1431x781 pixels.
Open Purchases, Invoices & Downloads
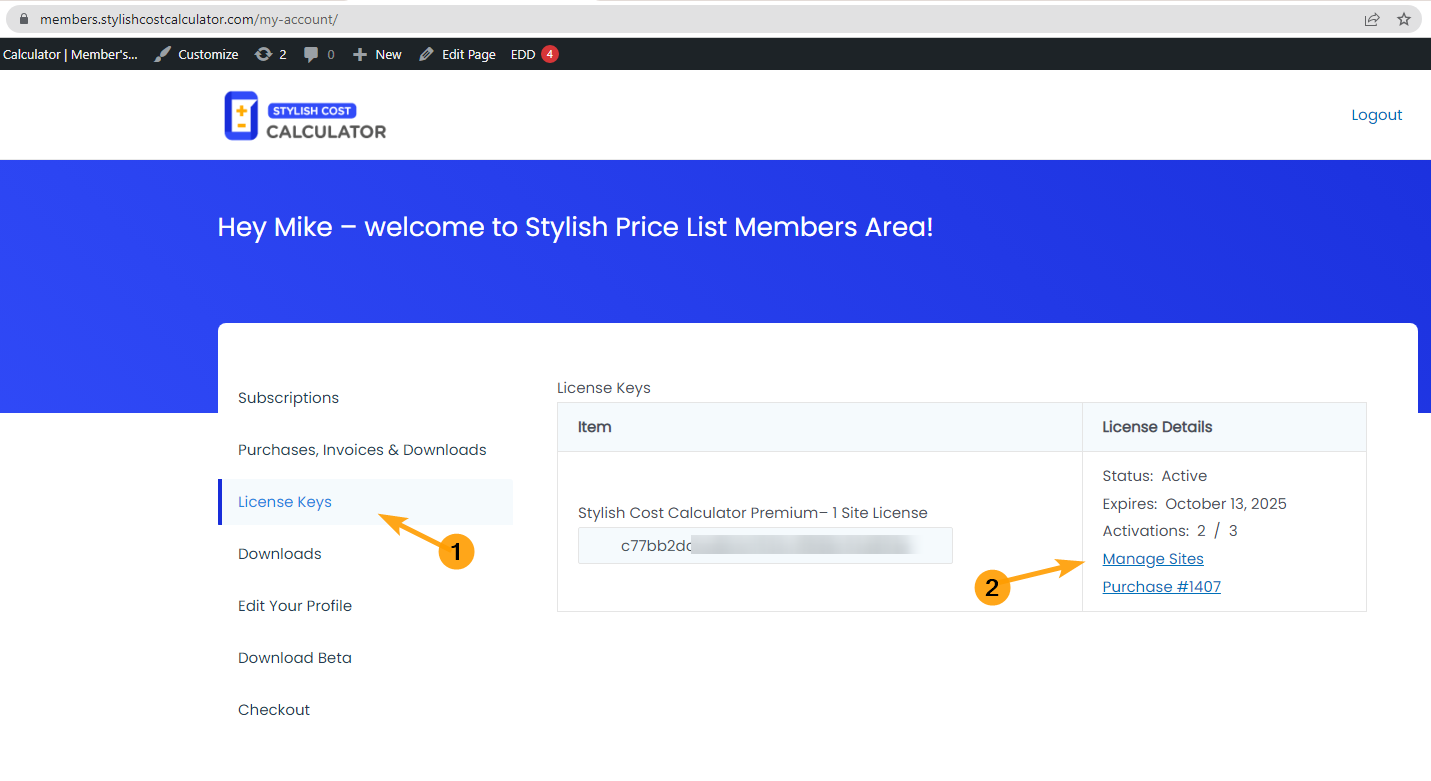pyautogui.click(x=362, y=450)
